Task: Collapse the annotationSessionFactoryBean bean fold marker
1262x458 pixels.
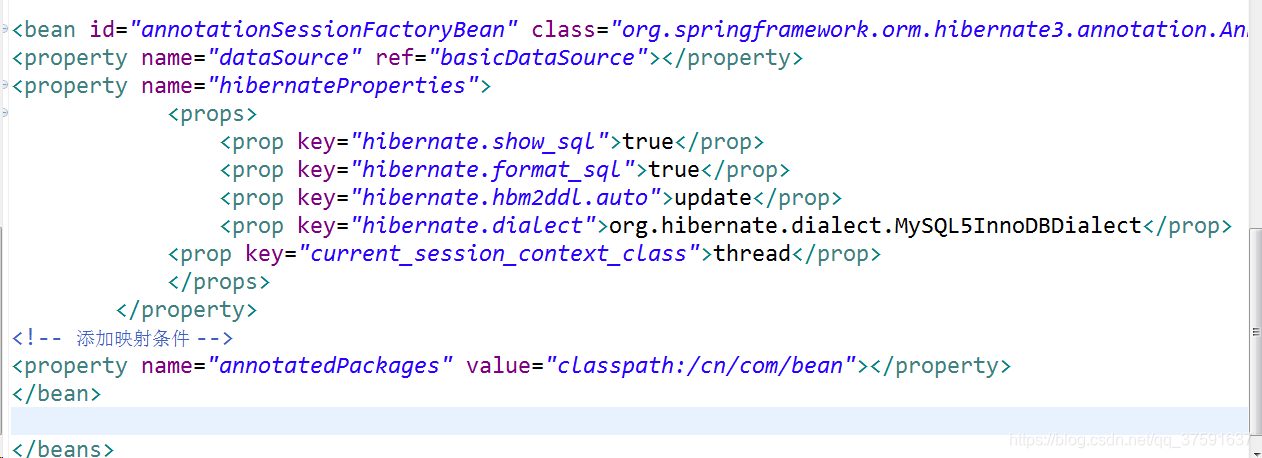Action: pyautogui.click(x=4, y=30)
